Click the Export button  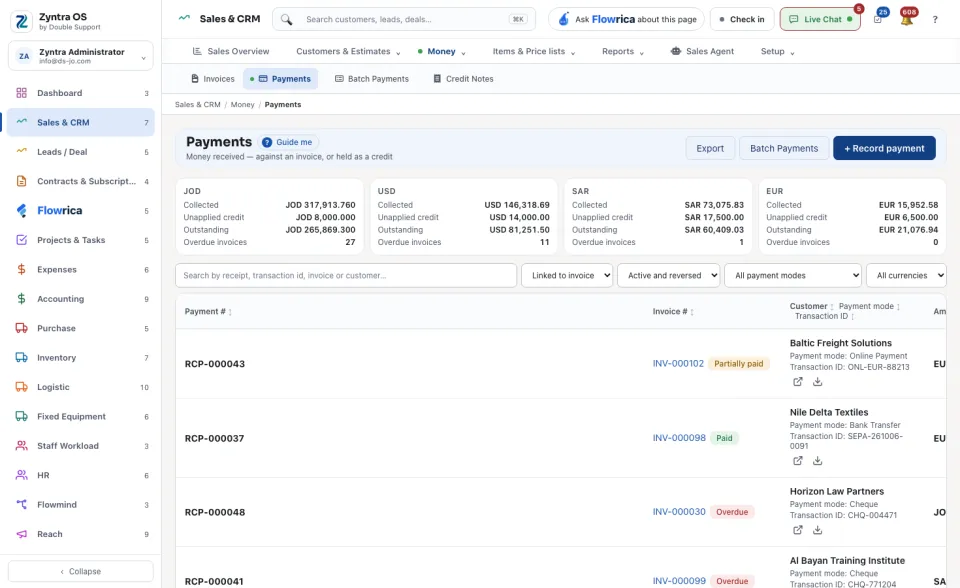pos(710,148)
